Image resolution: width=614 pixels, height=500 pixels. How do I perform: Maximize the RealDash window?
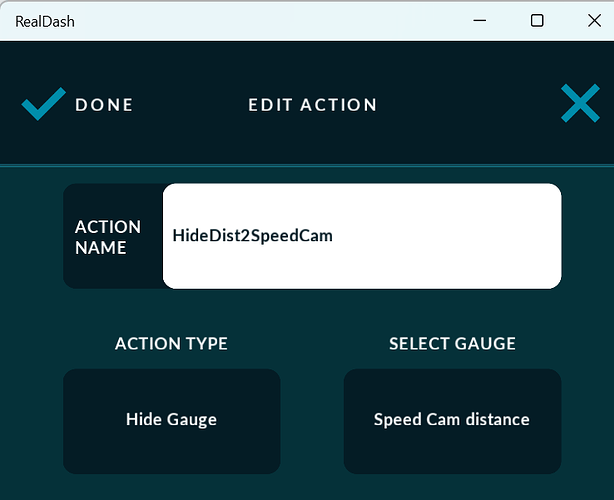pyautogui.click(x=537, y=20)
